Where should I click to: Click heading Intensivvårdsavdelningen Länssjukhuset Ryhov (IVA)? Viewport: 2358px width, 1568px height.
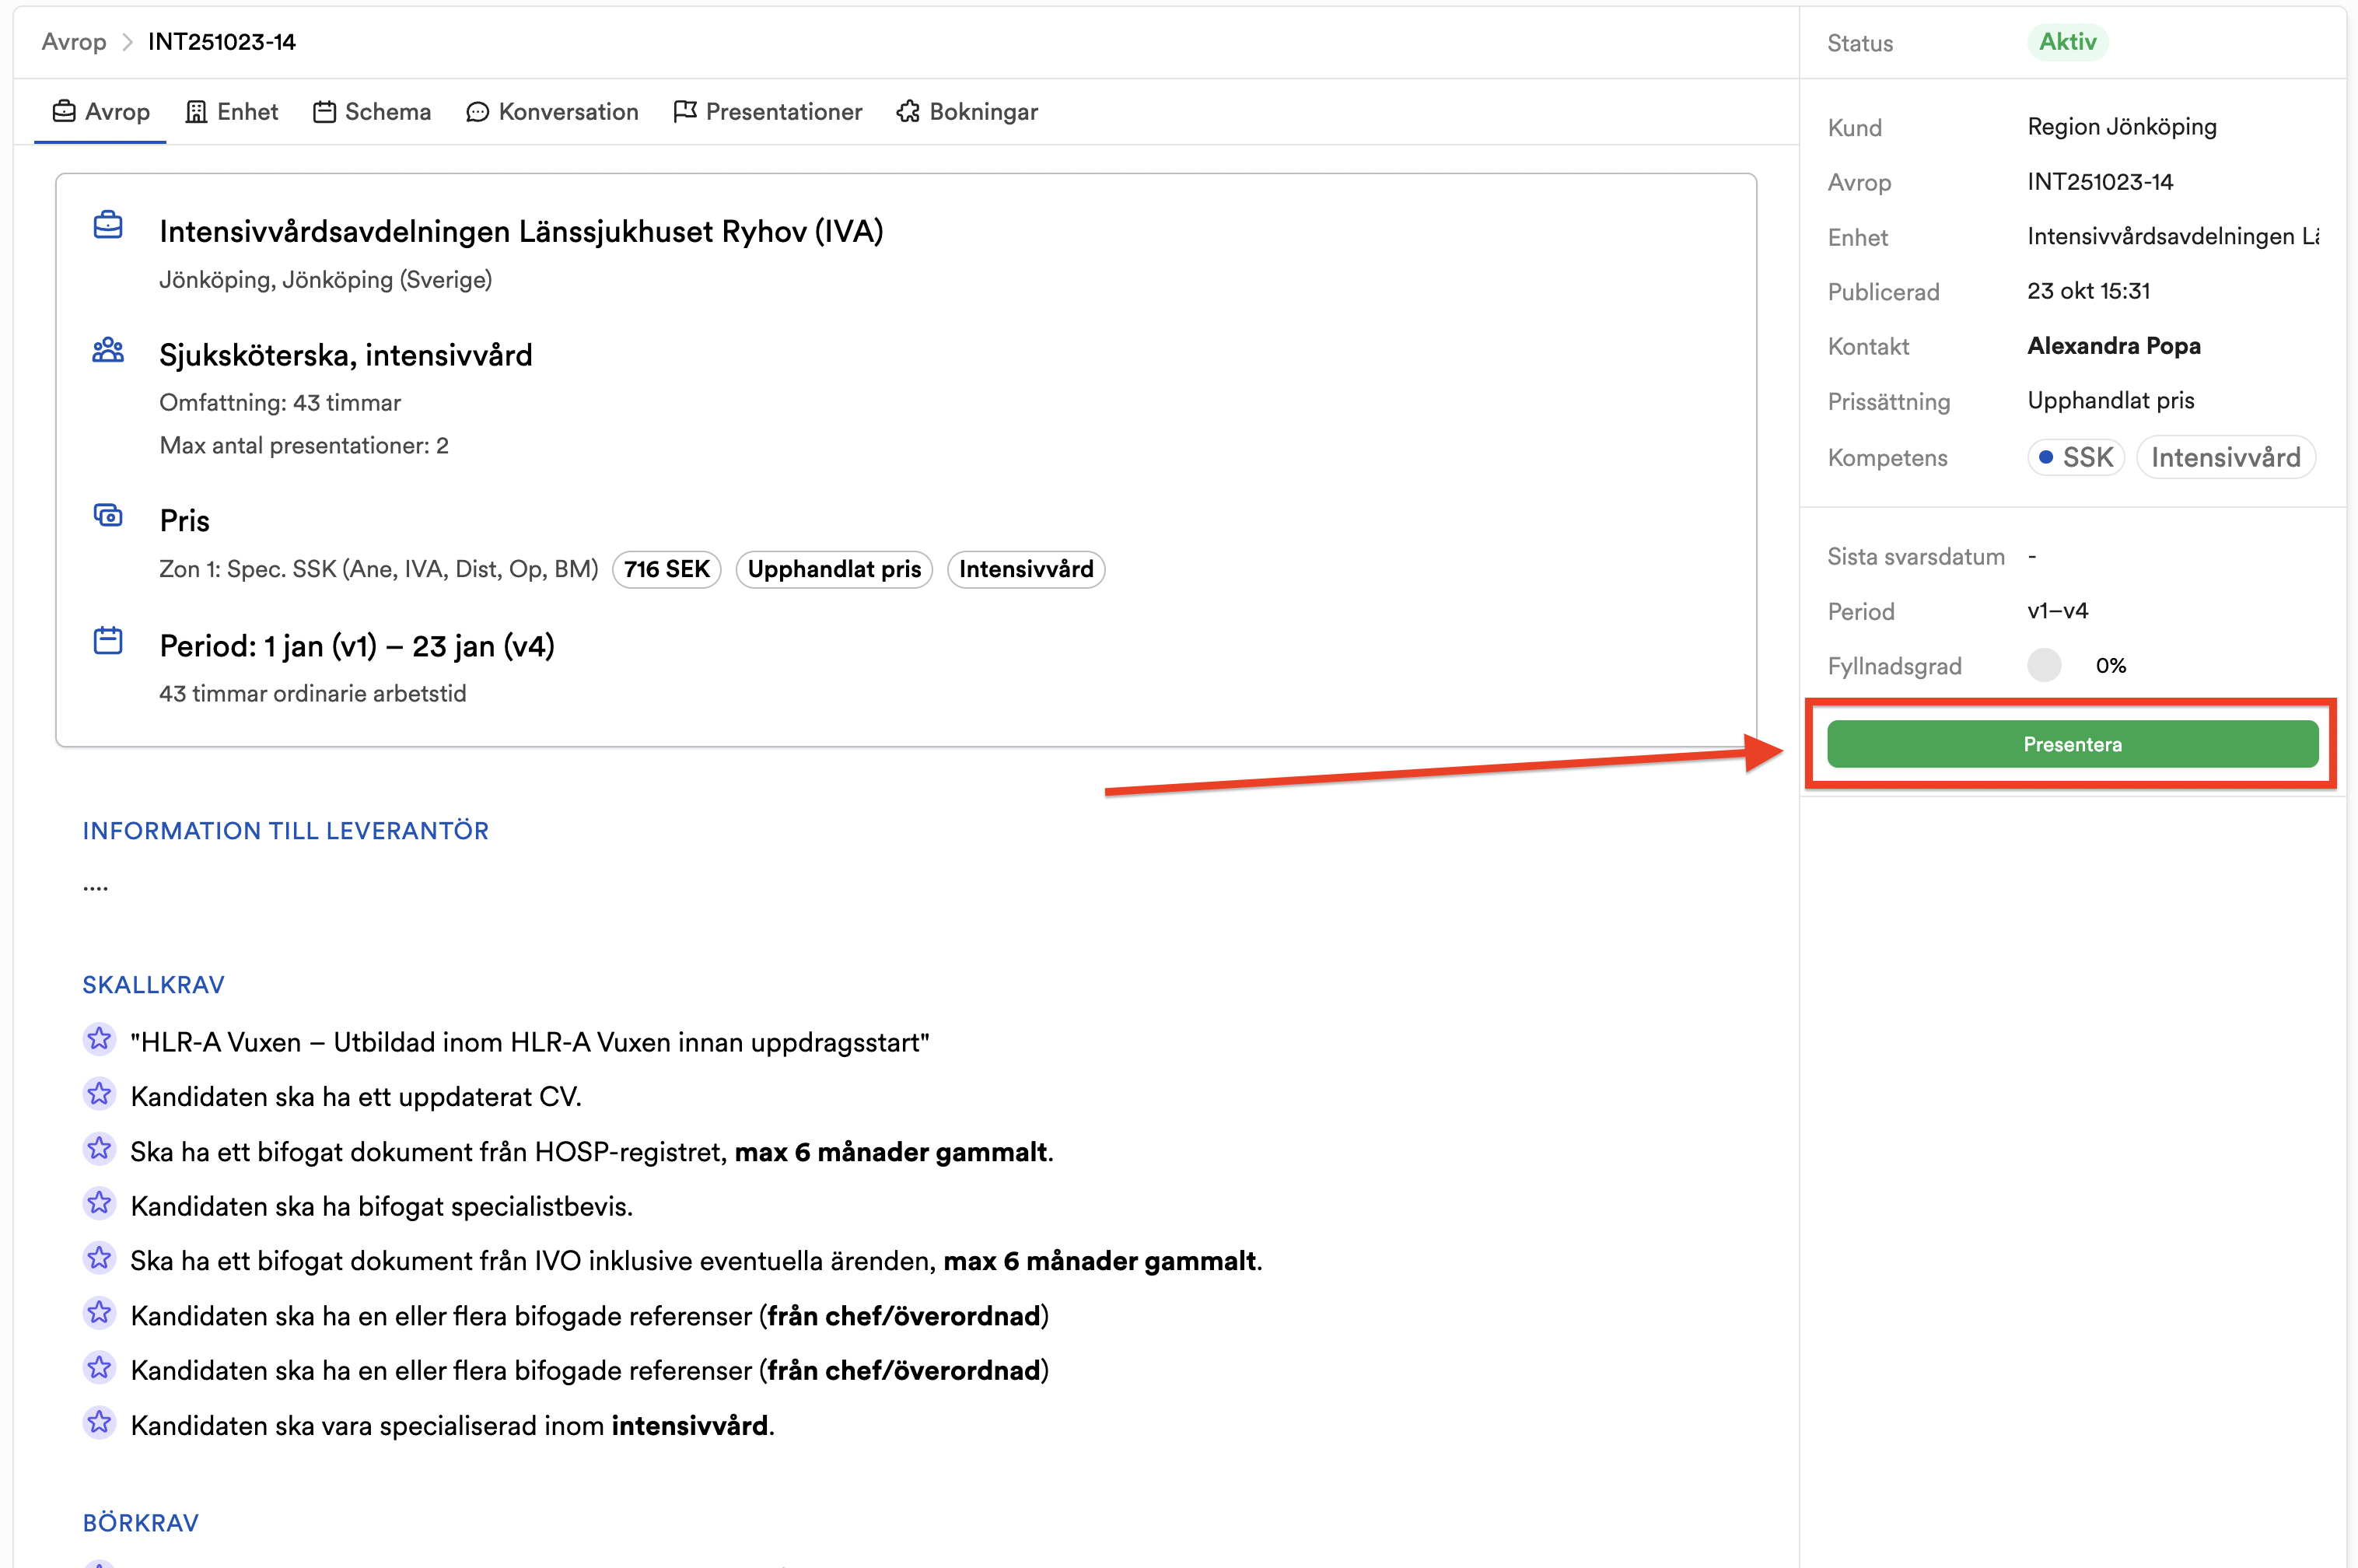pos(521,232)
